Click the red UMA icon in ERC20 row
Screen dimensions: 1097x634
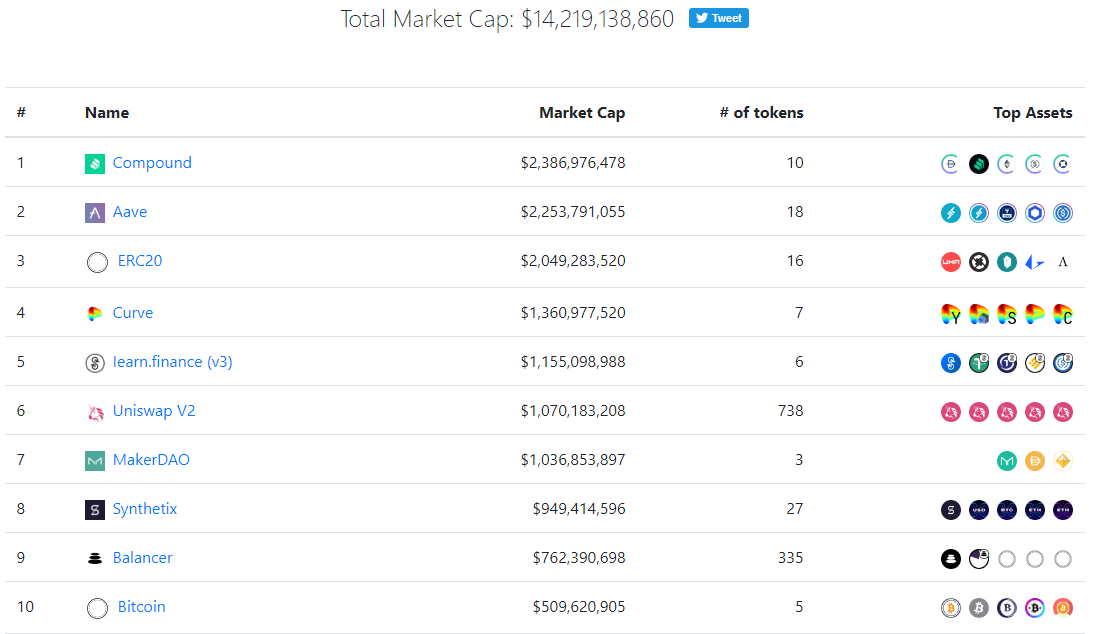[x=951, y=262]
